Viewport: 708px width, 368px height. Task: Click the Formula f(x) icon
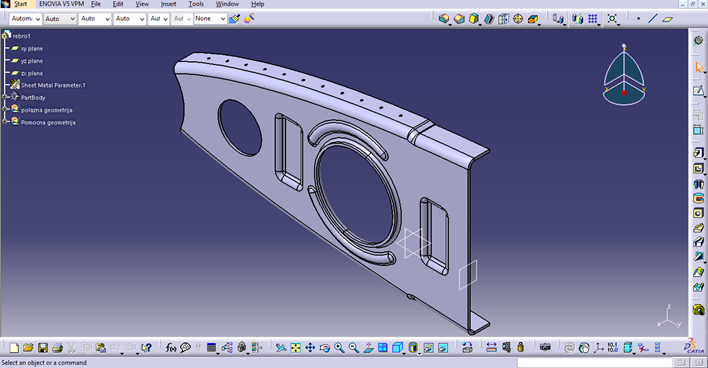(170, 348)
